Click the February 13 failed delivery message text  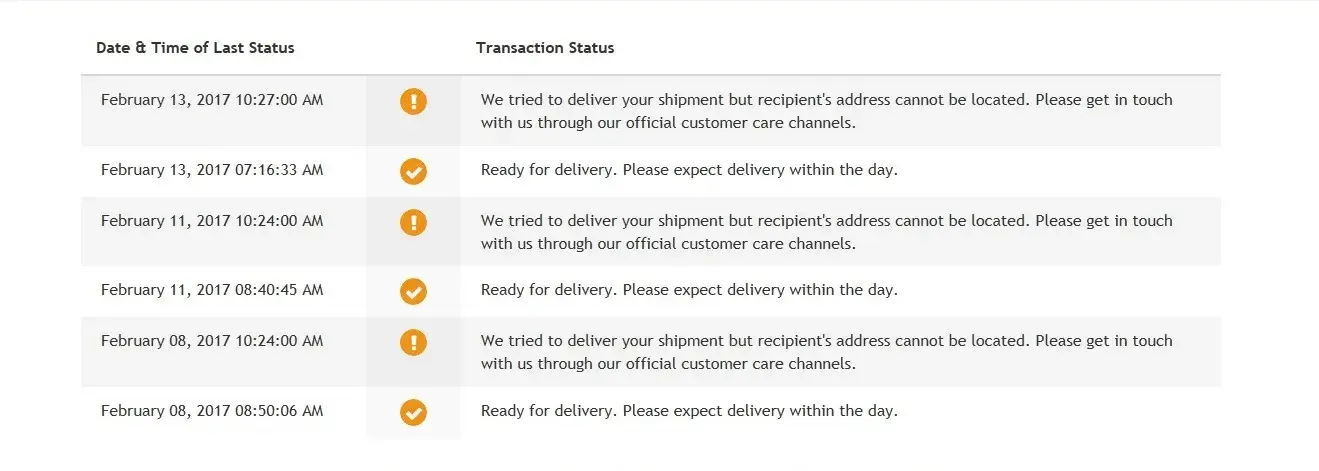click(826, 112)
